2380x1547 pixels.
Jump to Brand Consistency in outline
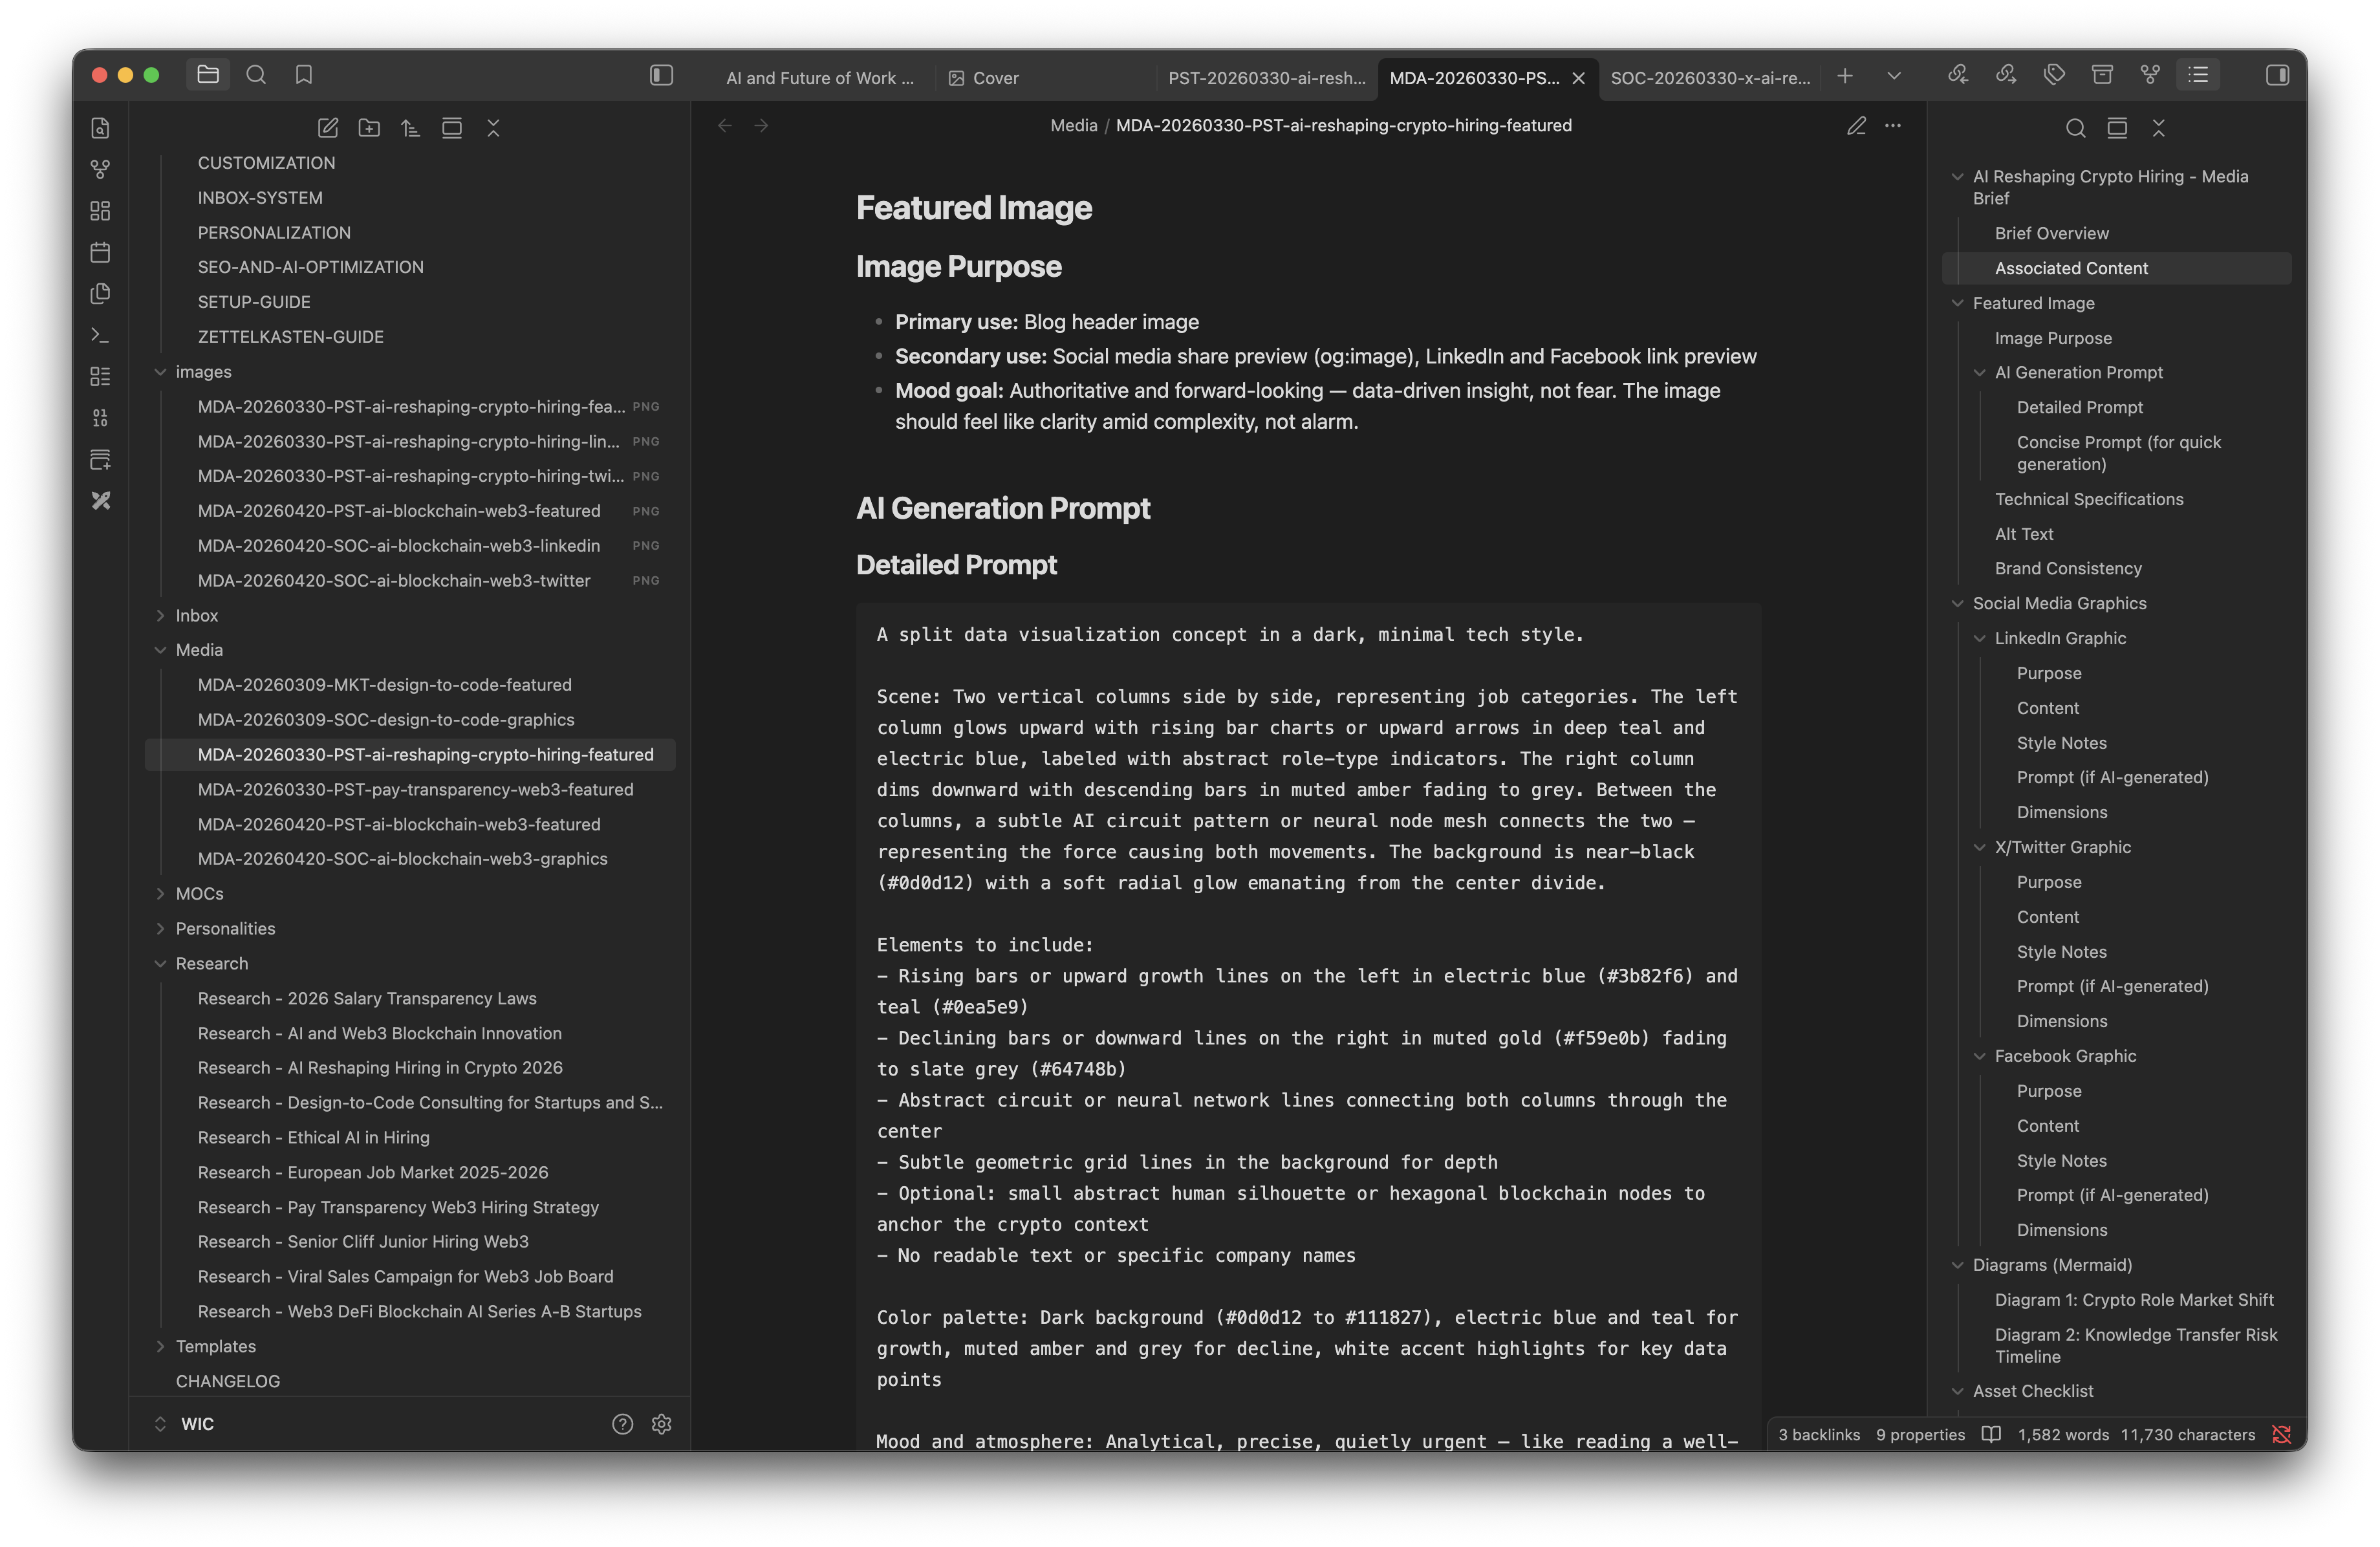[x=2068, y=569]
